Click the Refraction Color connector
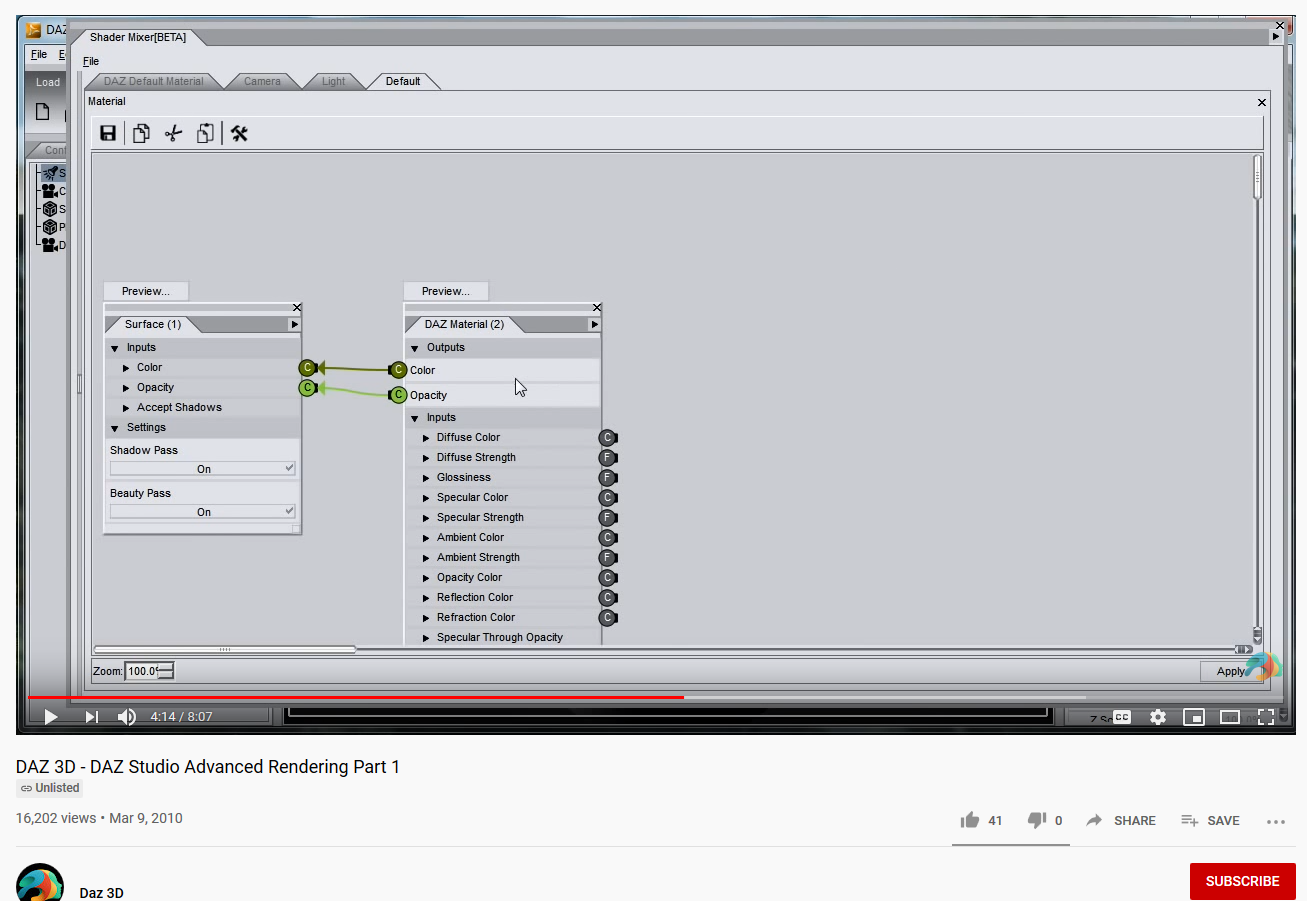The image size is (1308, 906). 608,618
